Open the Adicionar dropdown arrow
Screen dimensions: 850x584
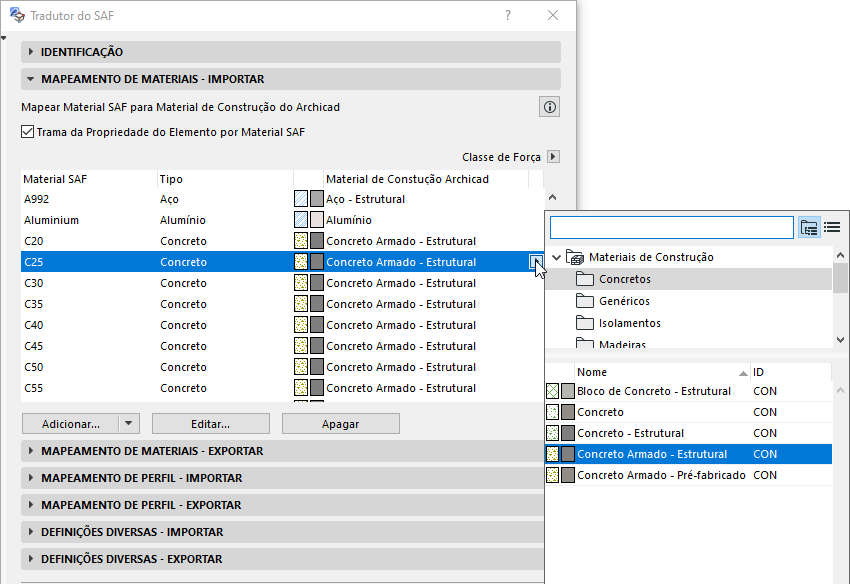pyautogui.click(x=128, y=423)
